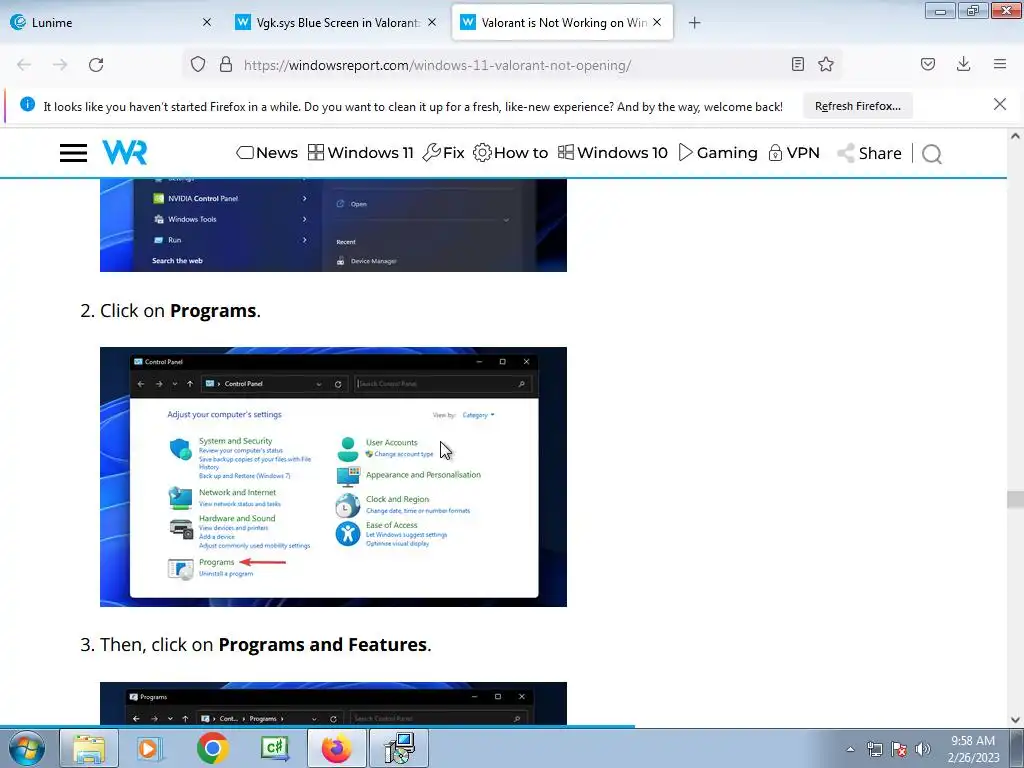Open a new tab with plus button

tap(694, 23)
